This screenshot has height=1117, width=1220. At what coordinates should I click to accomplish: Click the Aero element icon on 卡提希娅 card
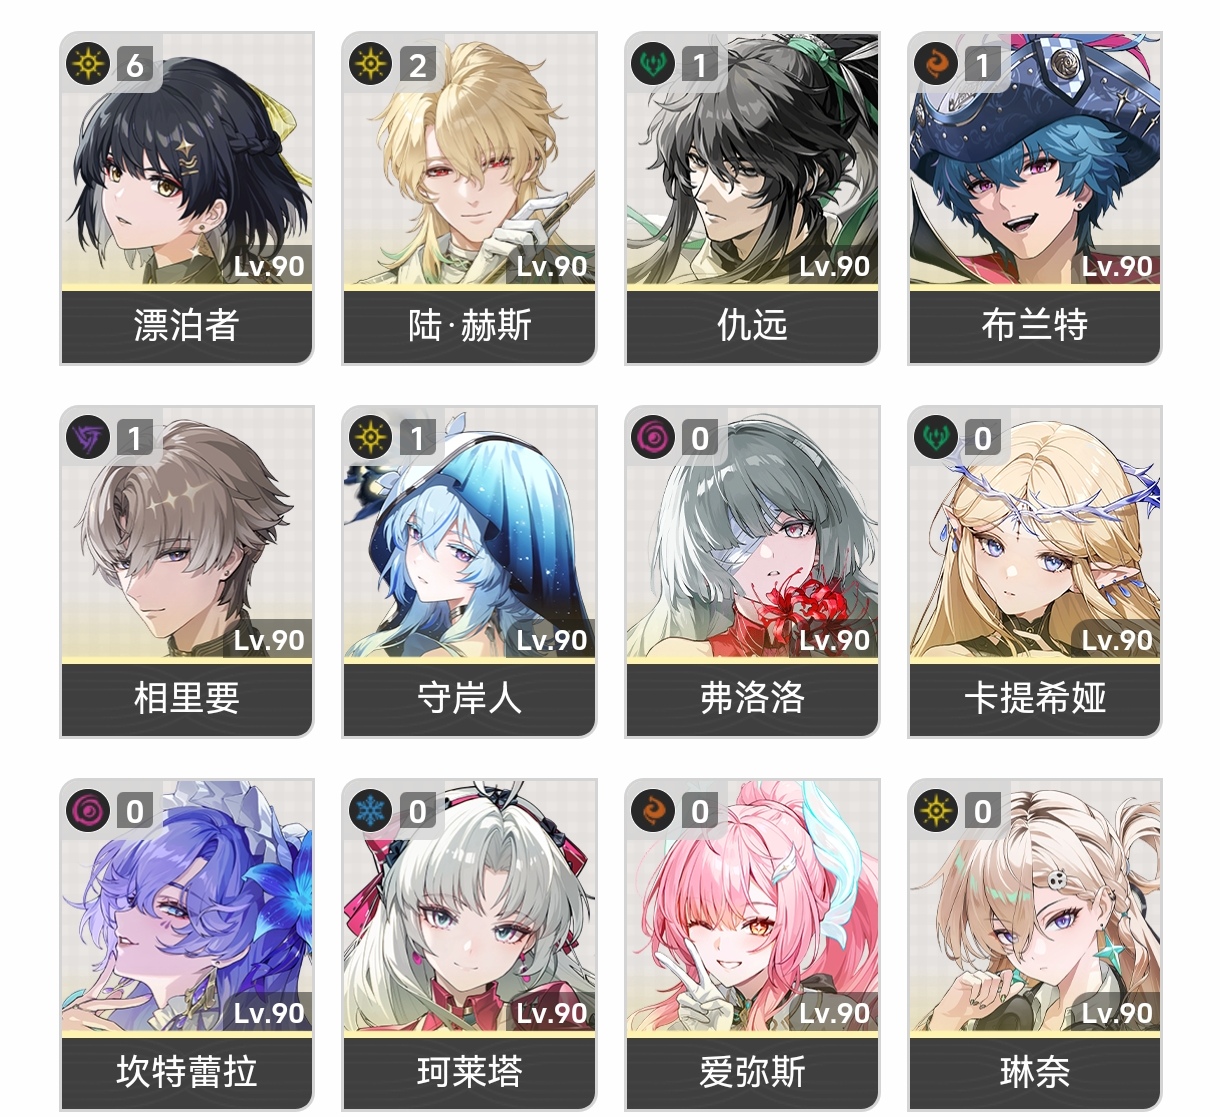pos(936,437)
